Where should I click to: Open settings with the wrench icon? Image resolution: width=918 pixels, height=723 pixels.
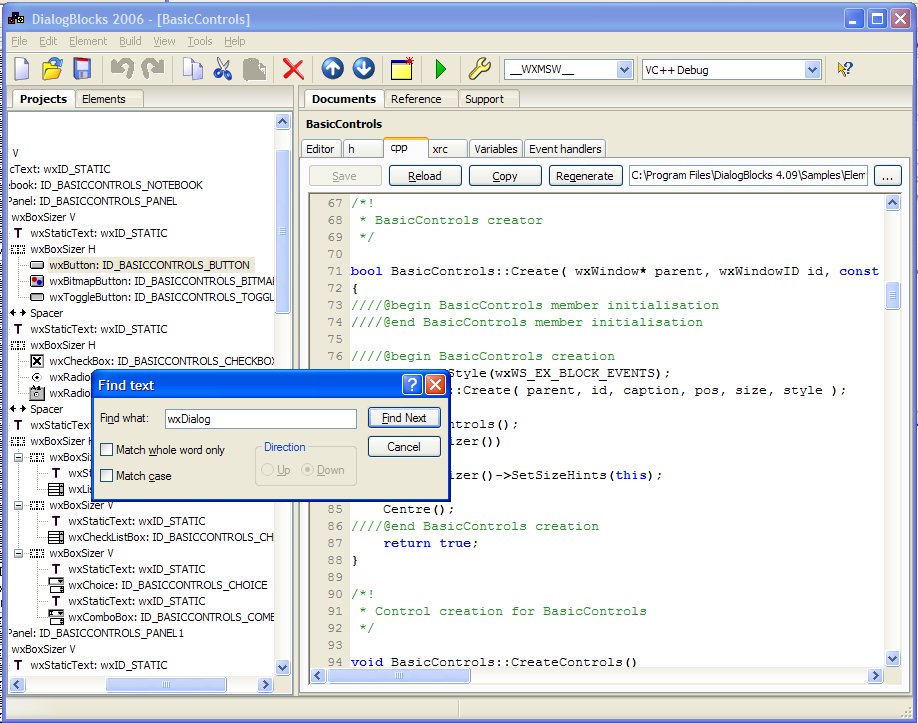479,68
